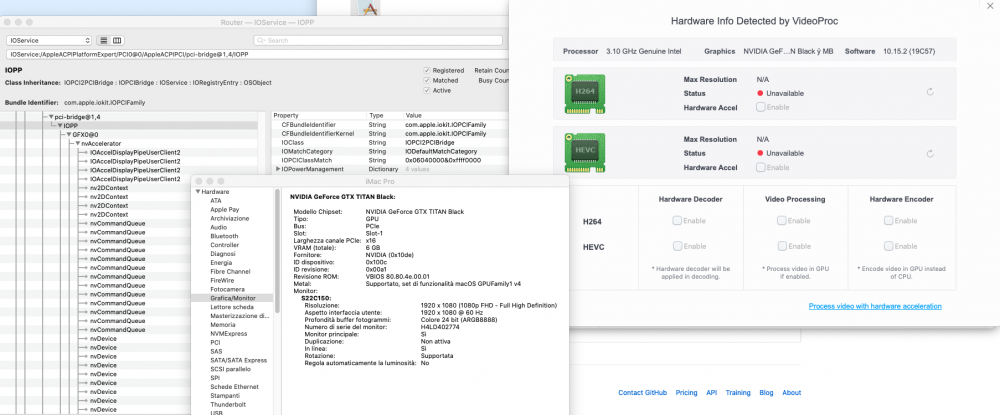The image size is (1000, 415).
Task: Enable H264 Video Processing
Action: [x=781, y=221]
